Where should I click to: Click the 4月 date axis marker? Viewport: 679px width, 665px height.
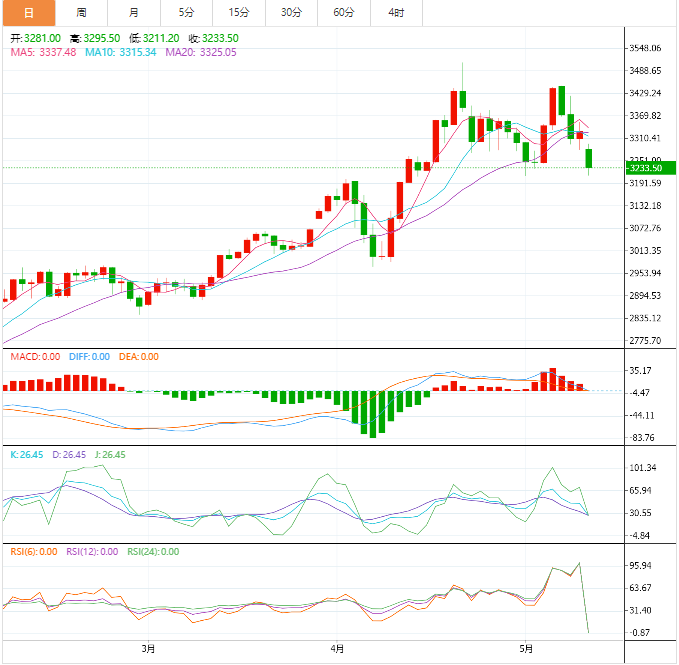[337, 648]
